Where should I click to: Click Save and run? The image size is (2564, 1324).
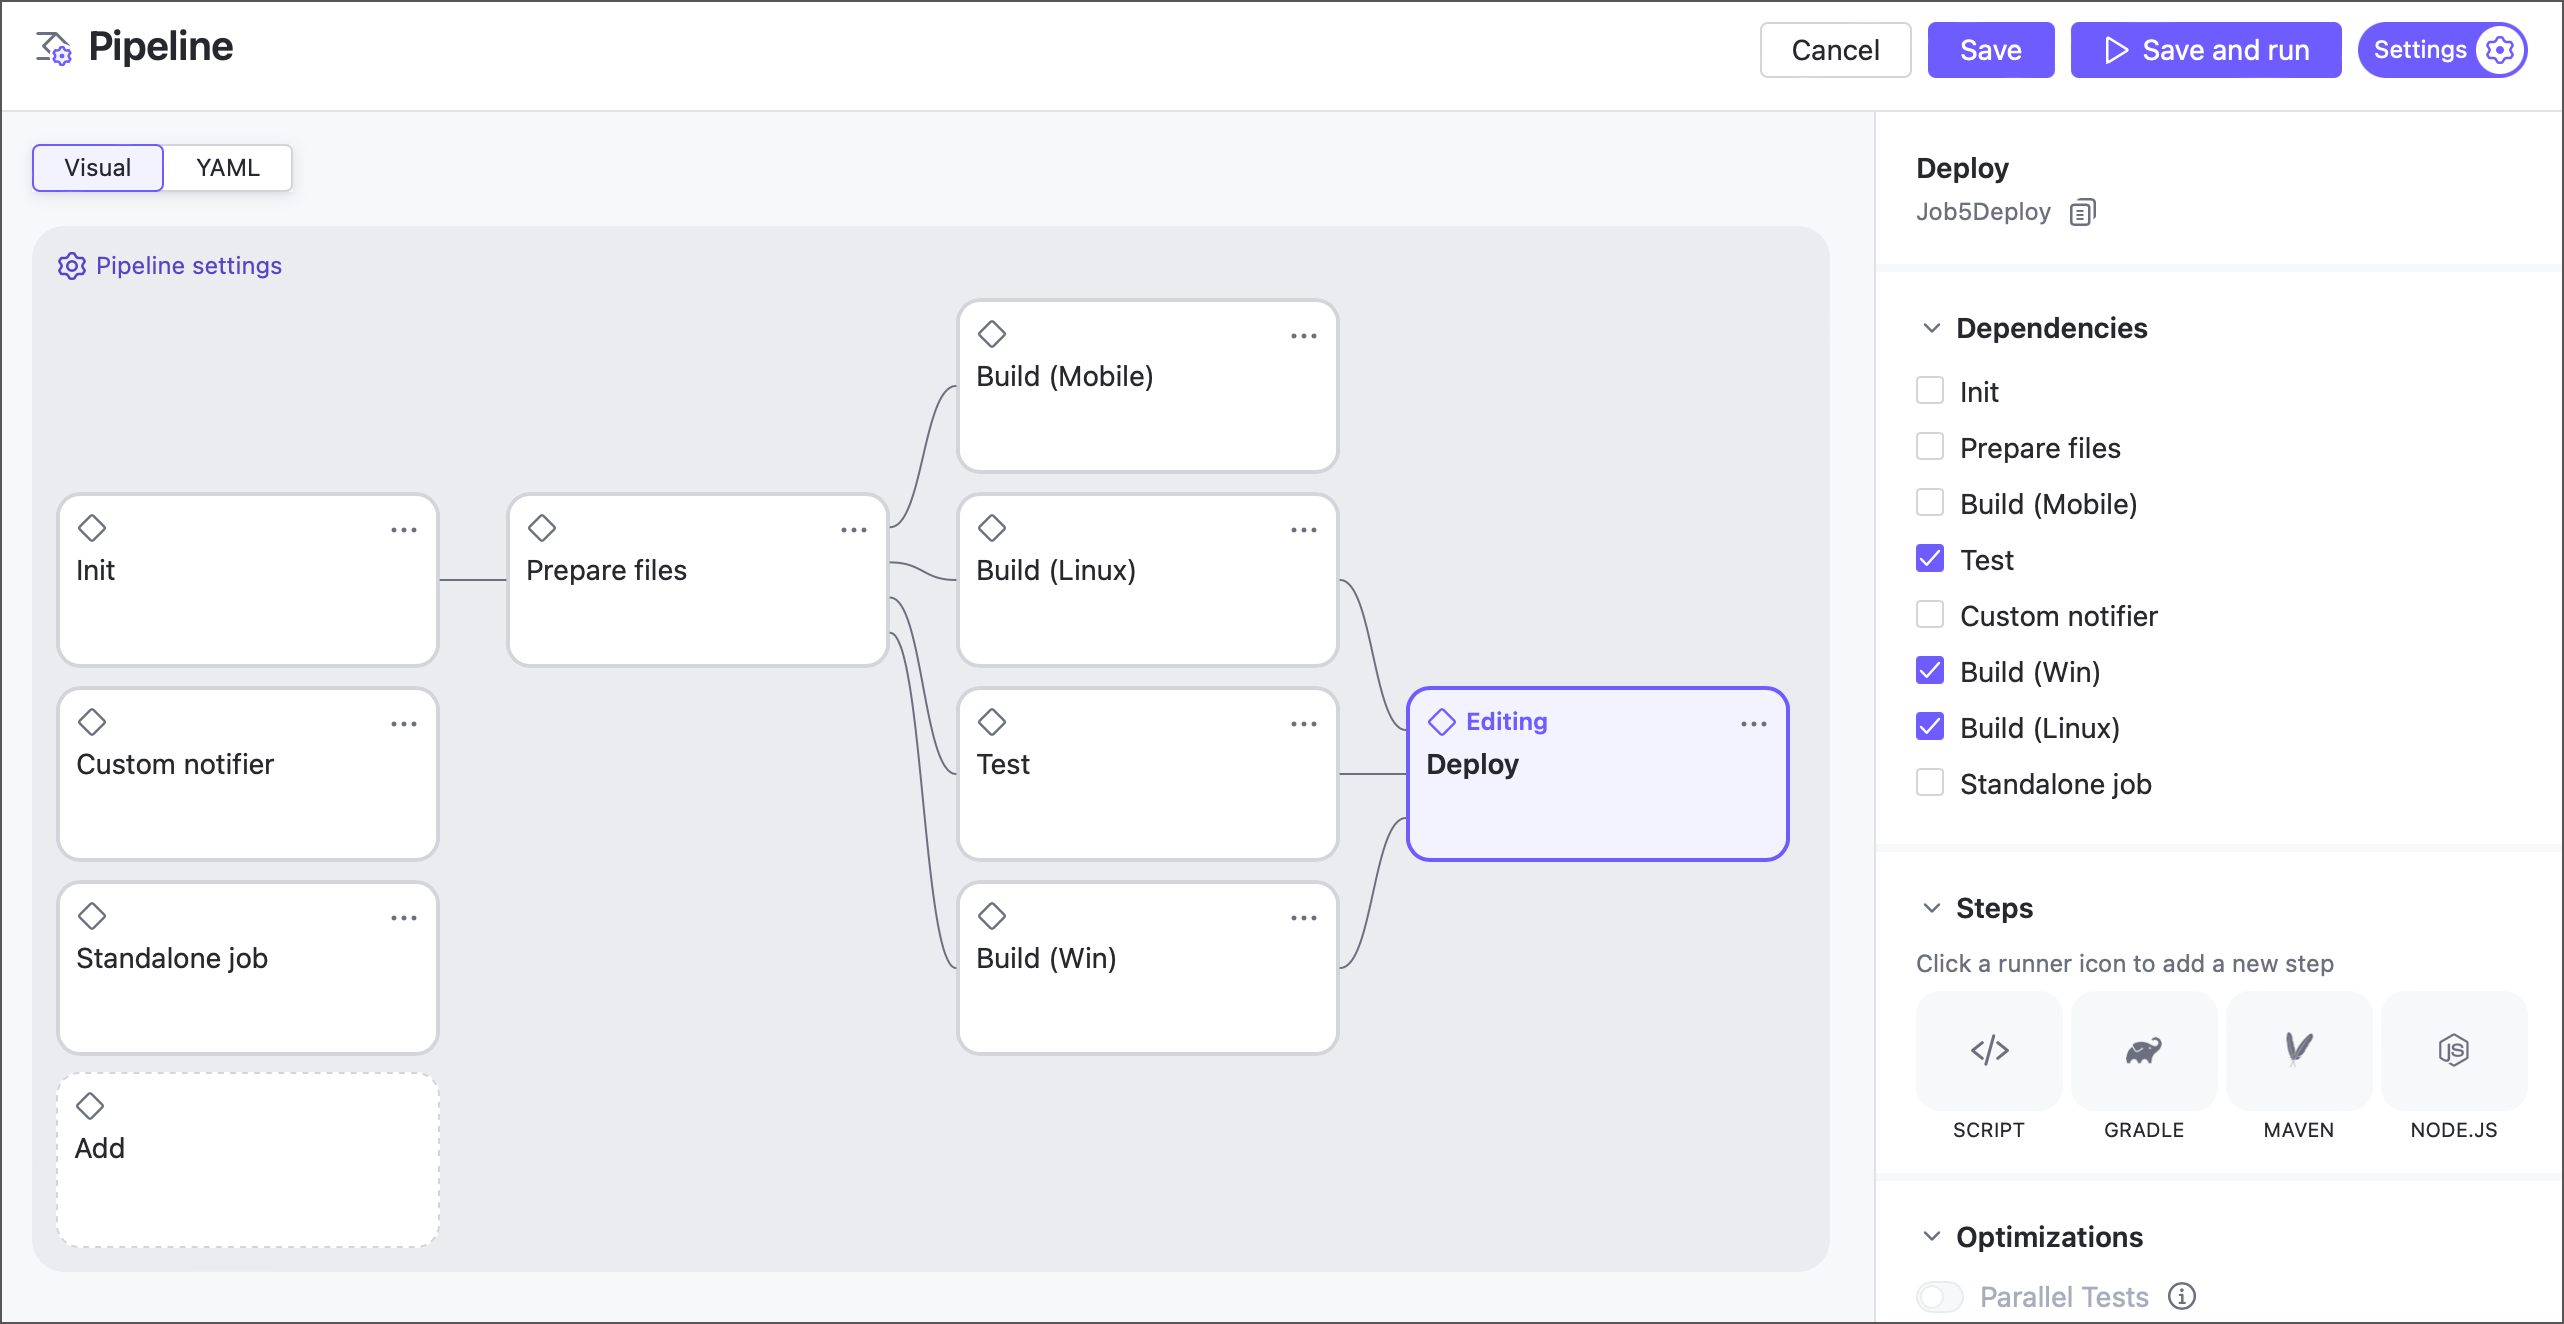[2205, 49]
